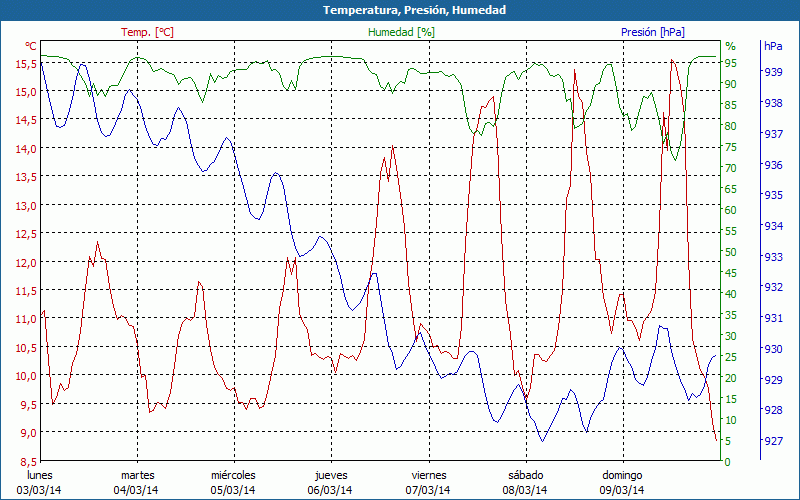
Task: Click the 15,5 temperature axis tick
Action: (26, 63)
